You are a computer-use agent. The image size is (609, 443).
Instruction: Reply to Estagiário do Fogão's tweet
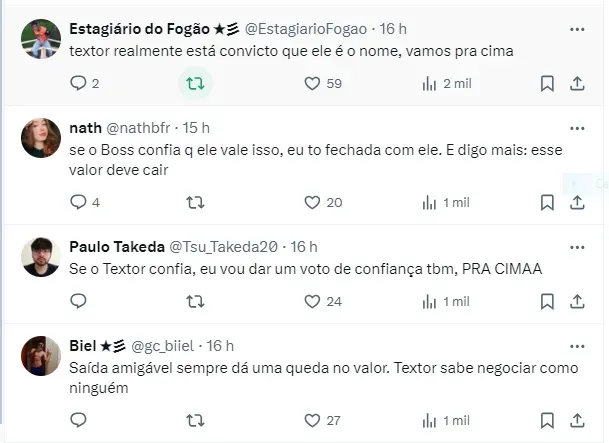(79, 84)
